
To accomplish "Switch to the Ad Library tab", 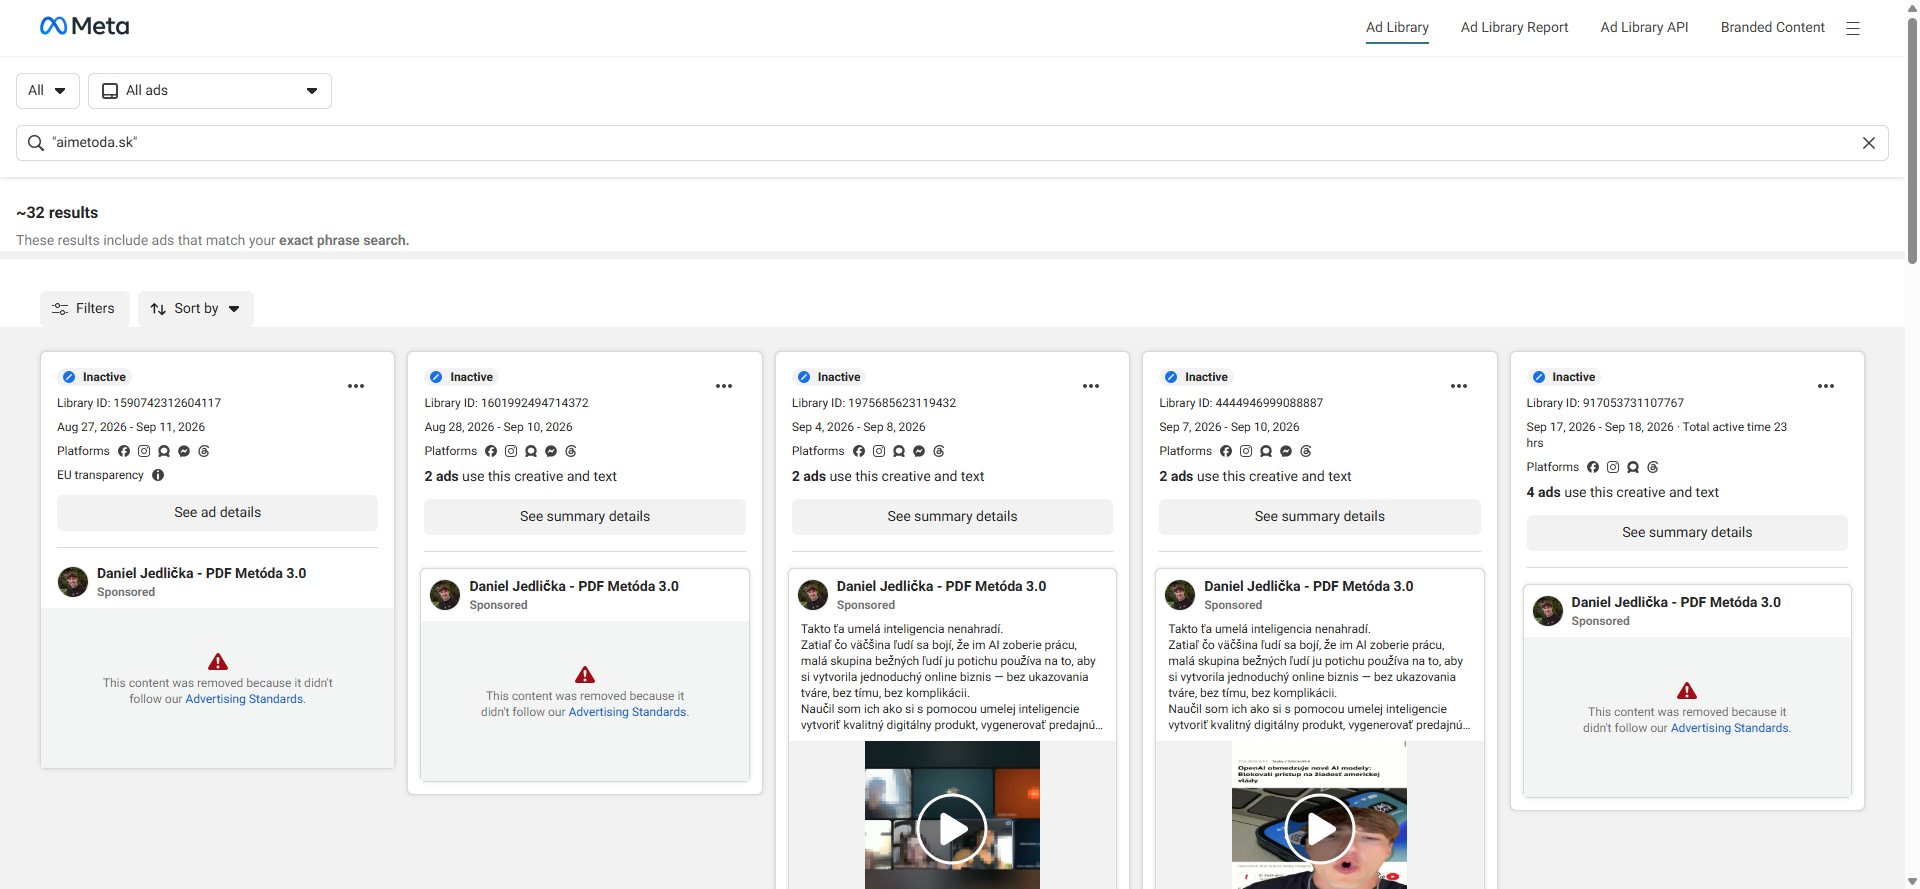I will tap(1397, 28).
